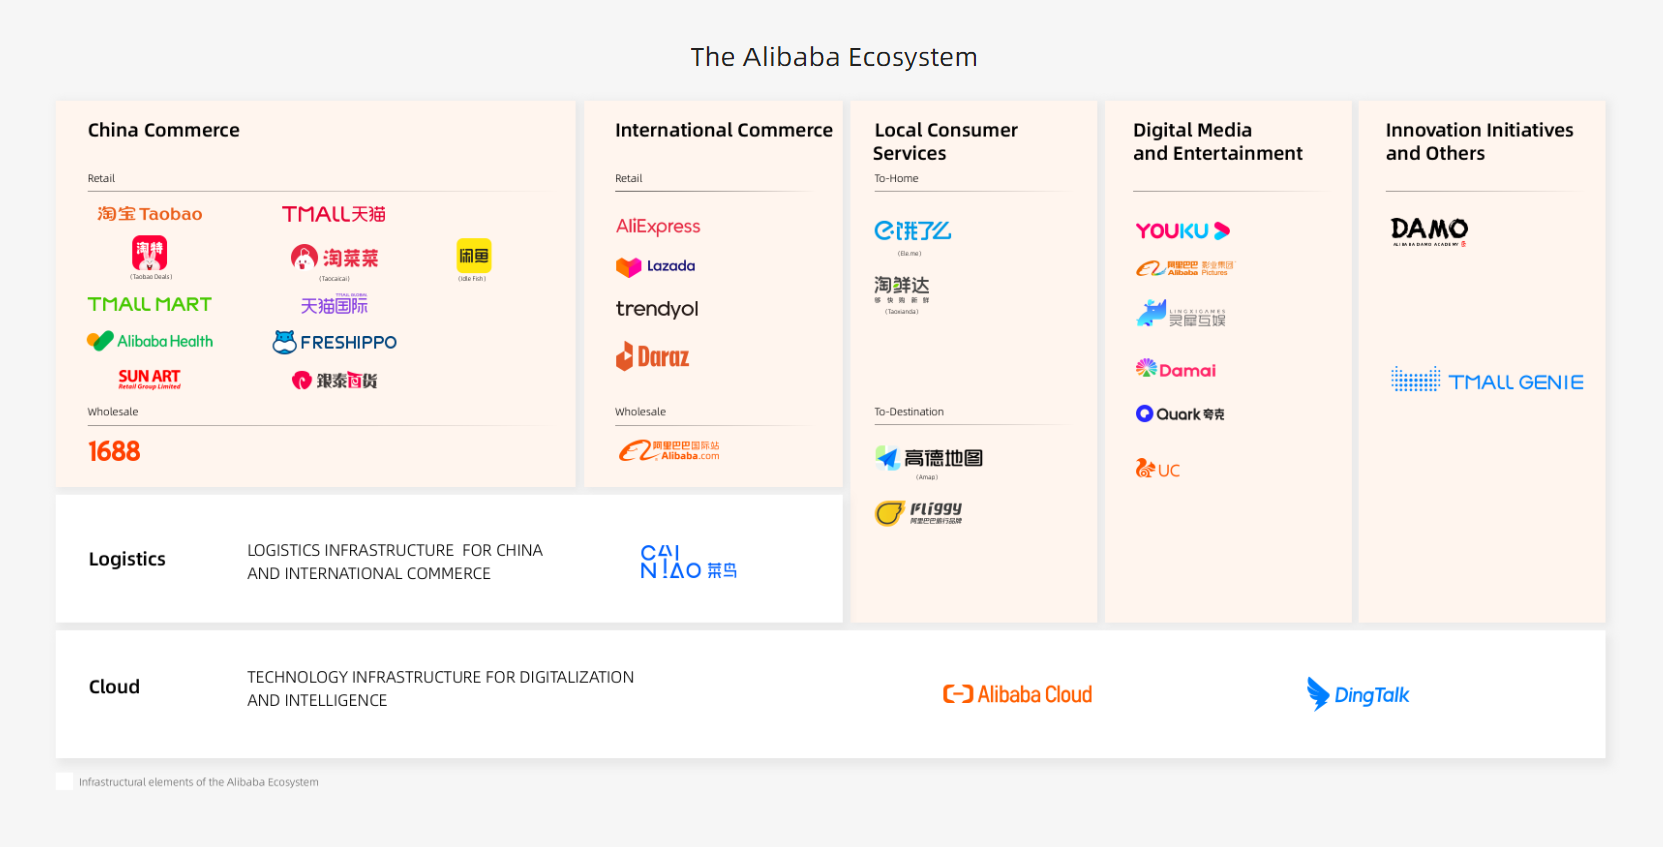Click the Alibaba Health heart logo

pyautogui.click(x=150, y=341)
